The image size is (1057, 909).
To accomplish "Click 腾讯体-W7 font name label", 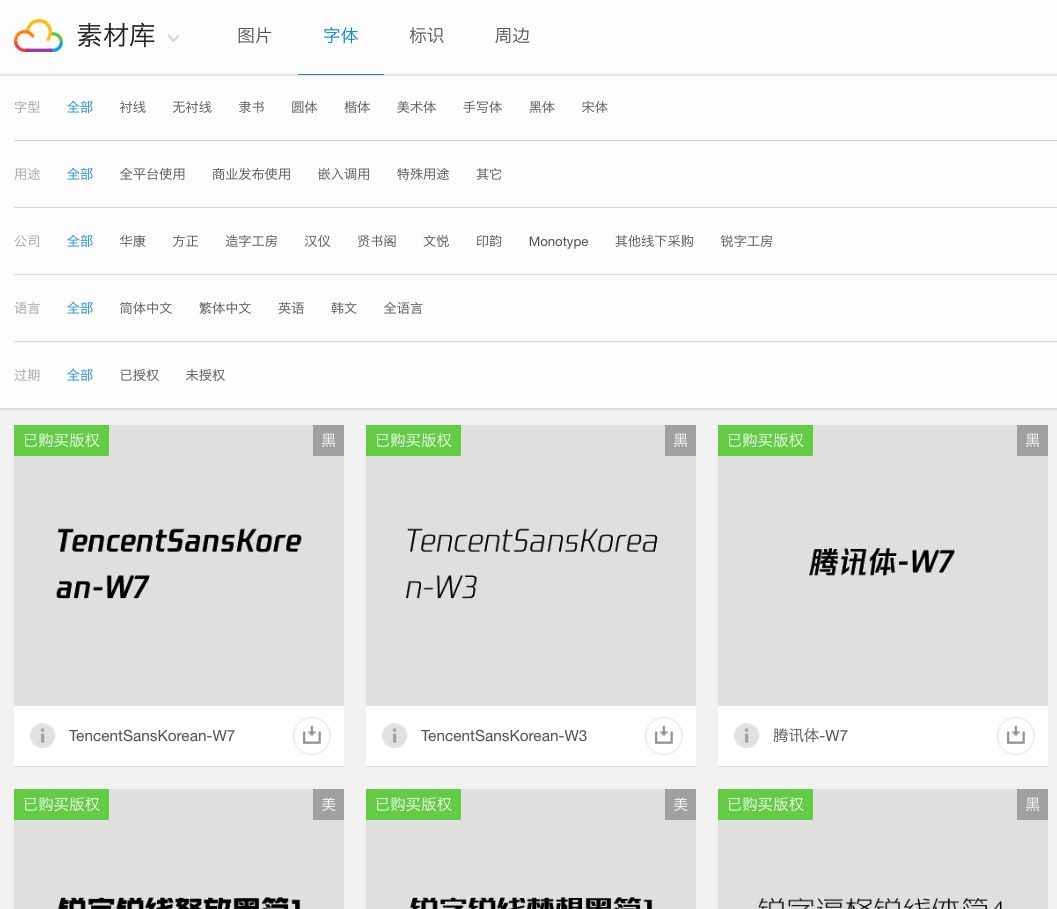I will tap(810, 736).
